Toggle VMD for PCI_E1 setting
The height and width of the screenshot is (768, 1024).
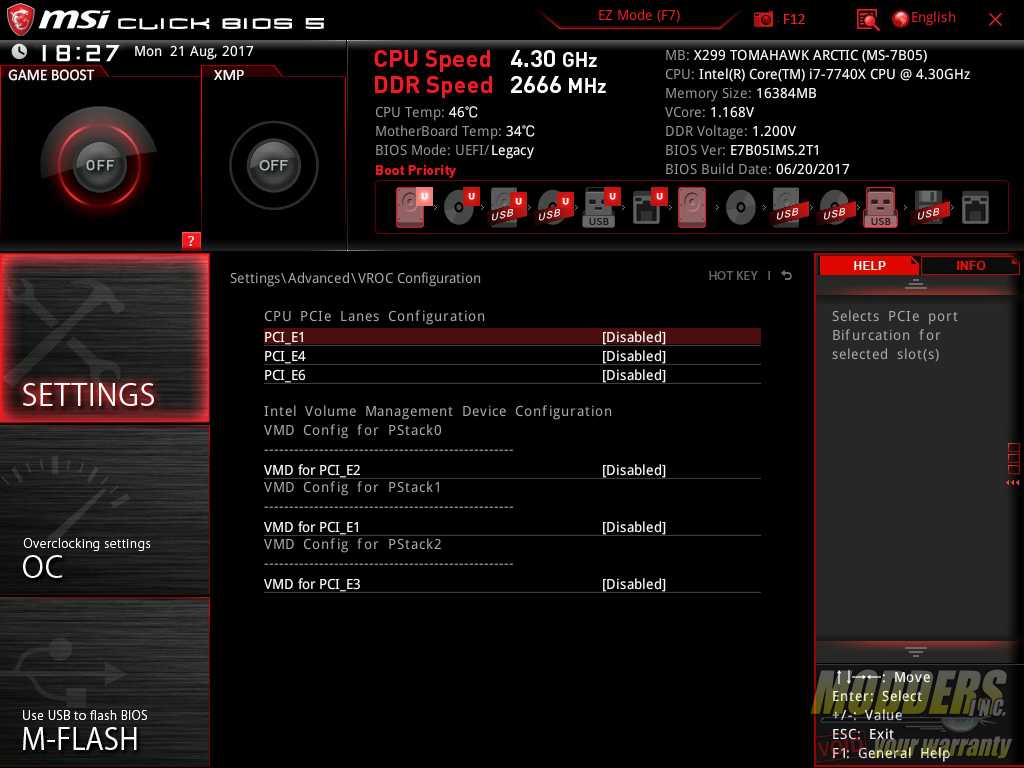point(512,526)
